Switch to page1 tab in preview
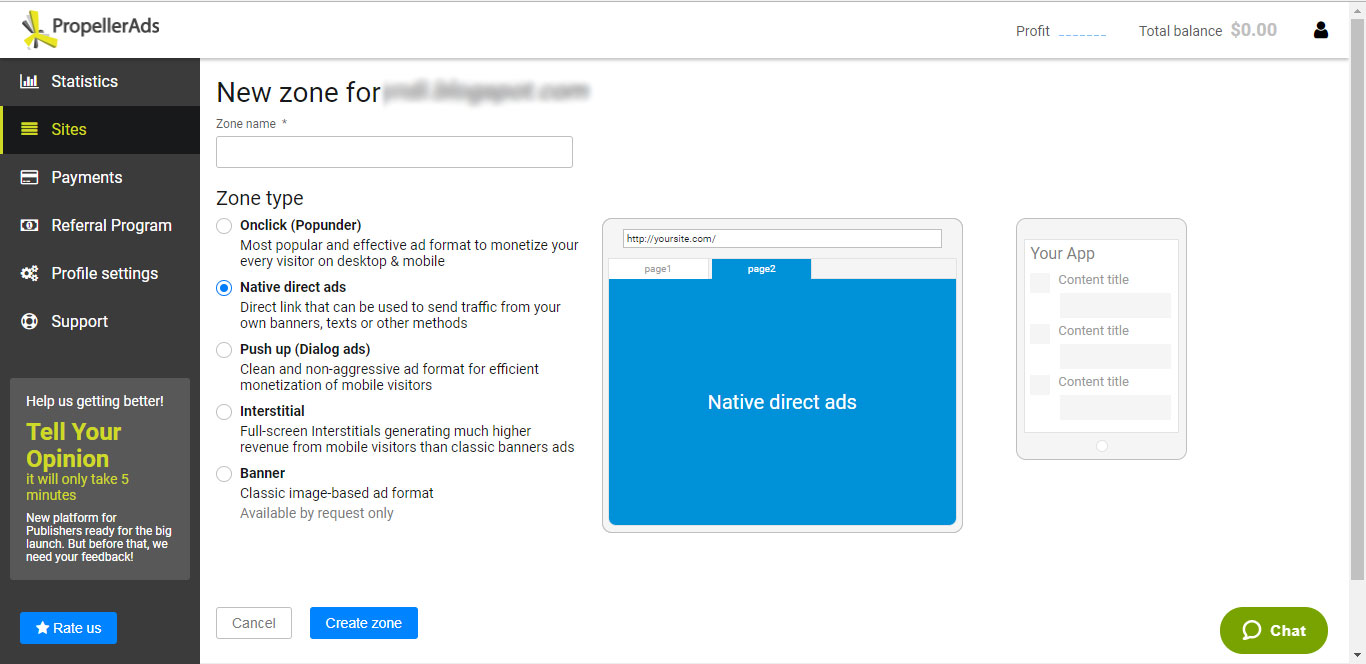1366x664 pixels. (x=659, y=269)
